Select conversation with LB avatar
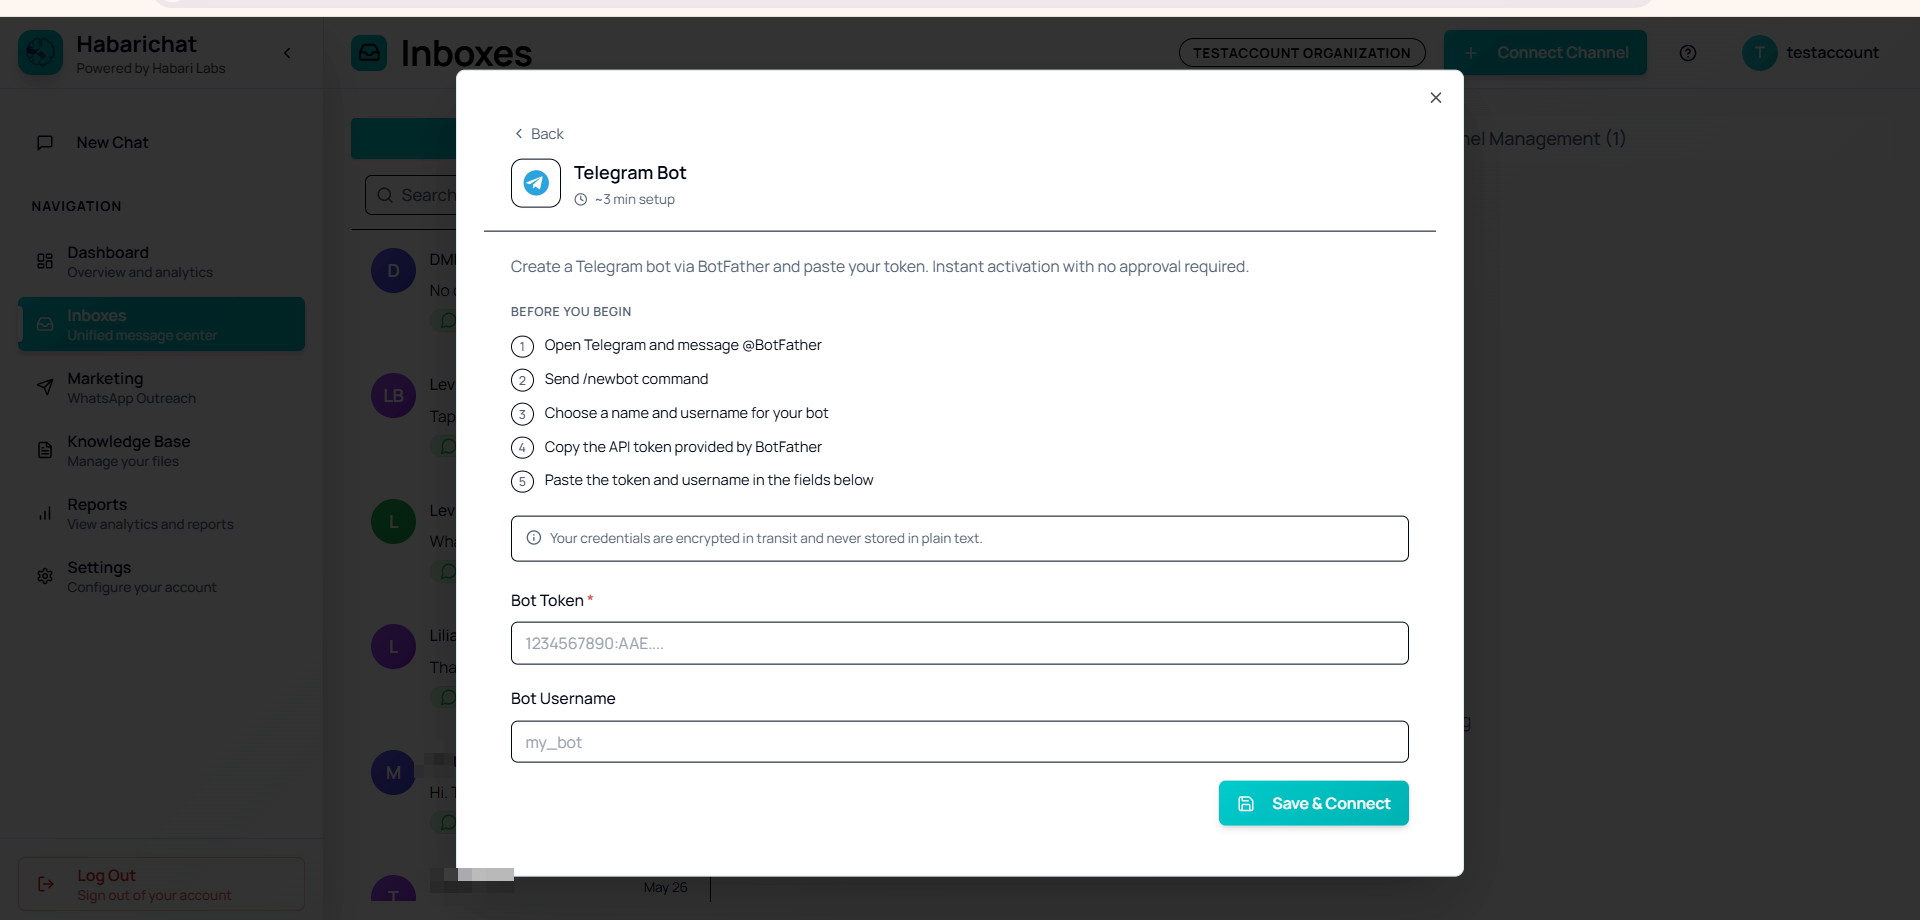 pyautogui.click(x=393, y=396)
